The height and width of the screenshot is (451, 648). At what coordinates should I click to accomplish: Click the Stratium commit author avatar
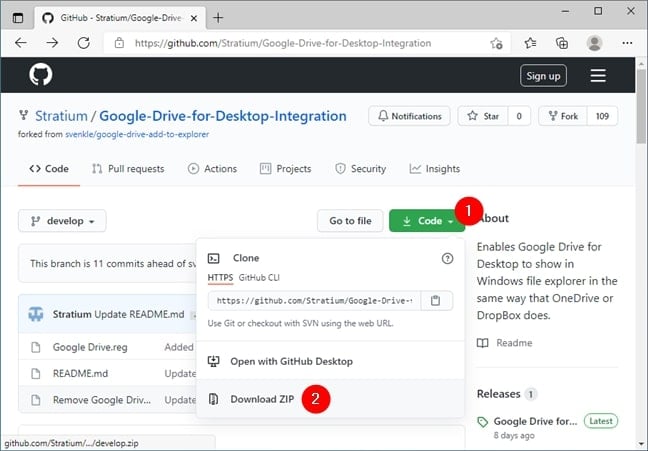click(36, 315)
